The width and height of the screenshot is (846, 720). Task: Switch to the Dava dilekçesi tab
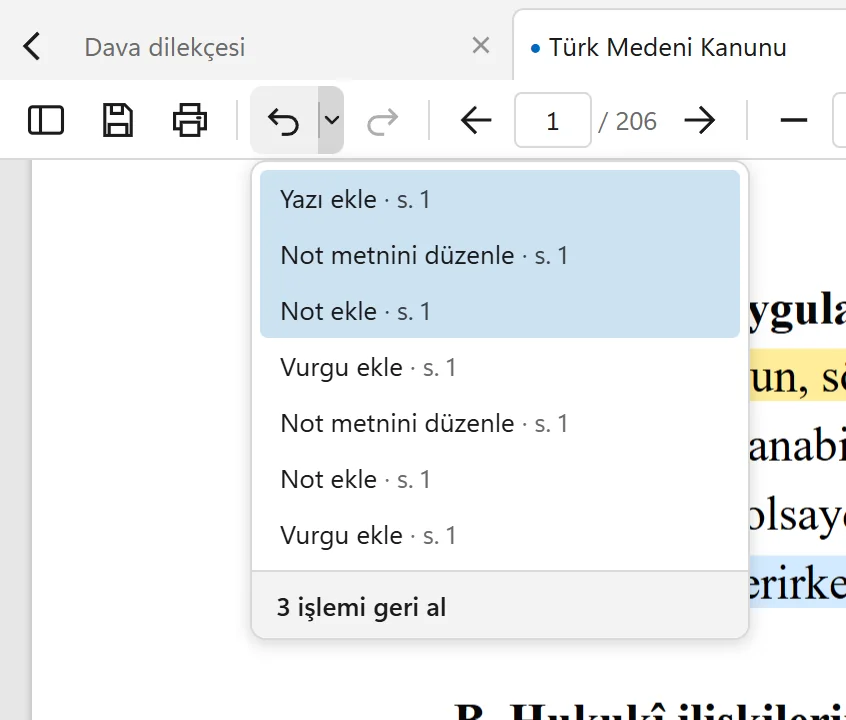(x=165, y=47)
